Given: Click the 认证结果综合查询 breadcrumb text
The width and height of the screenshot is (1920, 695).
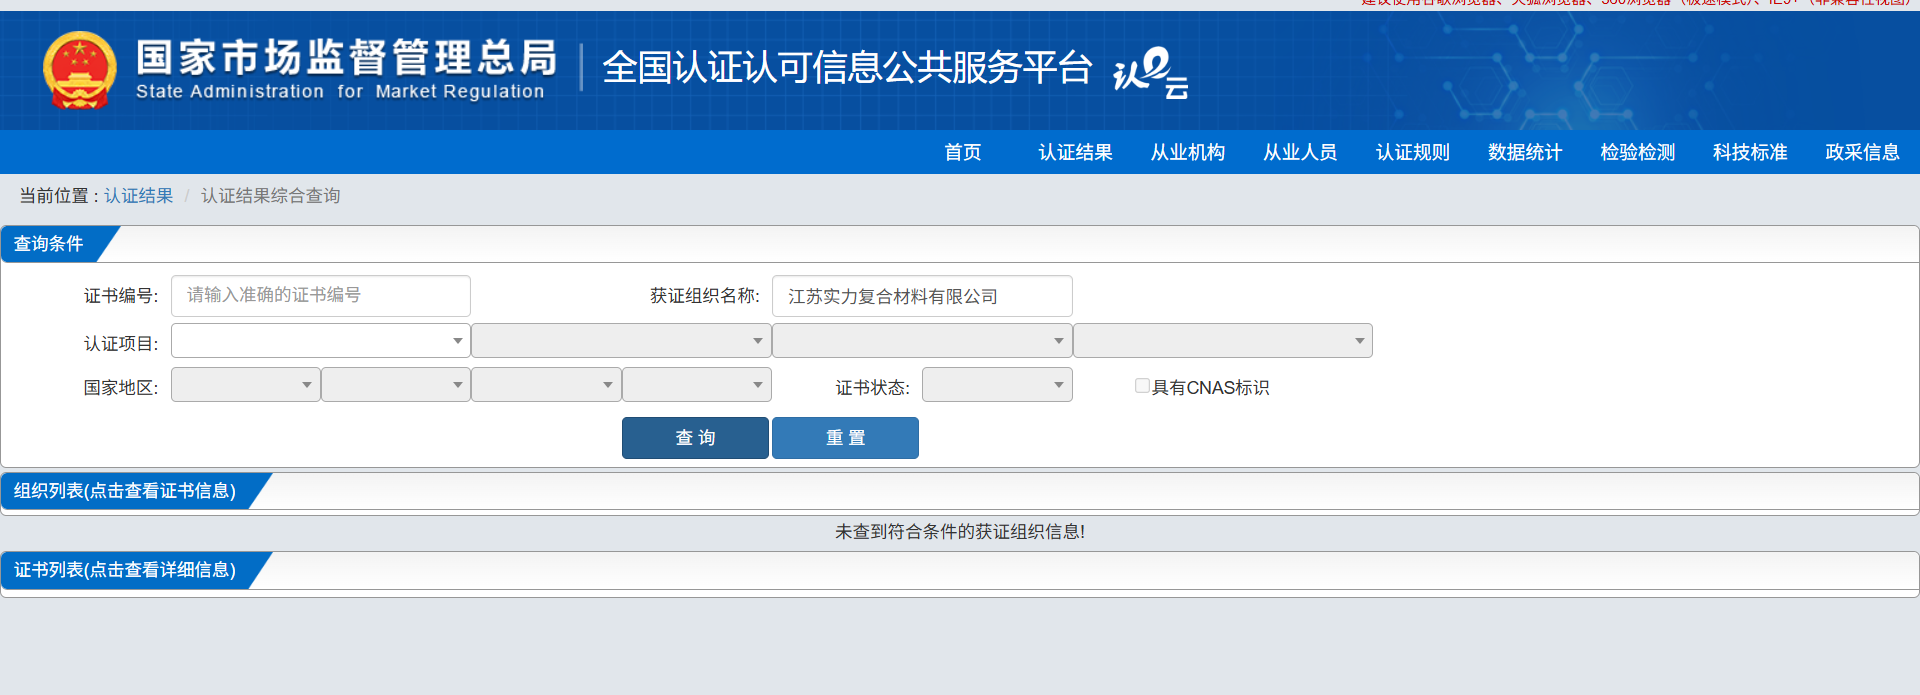Looking at the screenshot, I should point(271,196).
